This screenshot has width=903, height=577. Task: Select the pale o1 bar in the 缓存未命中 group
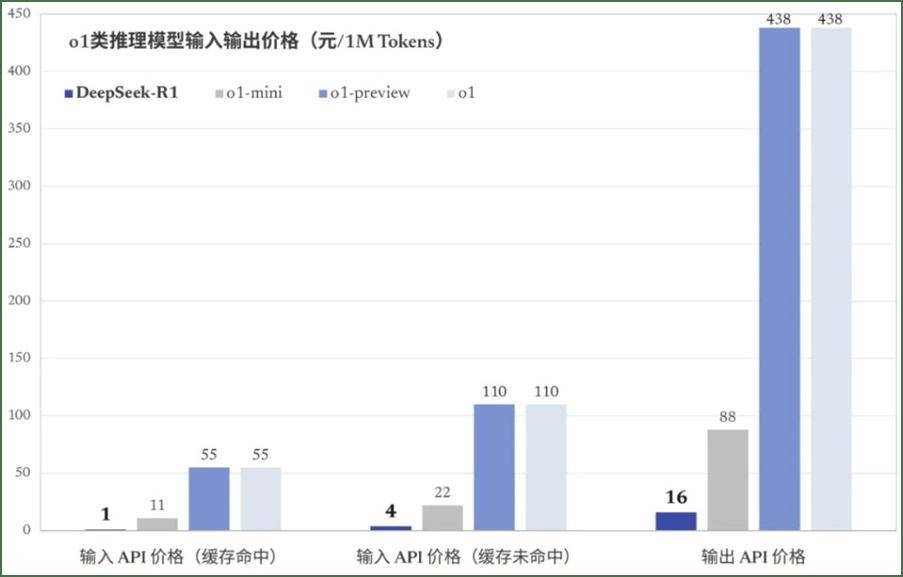[x=546, y=467]
